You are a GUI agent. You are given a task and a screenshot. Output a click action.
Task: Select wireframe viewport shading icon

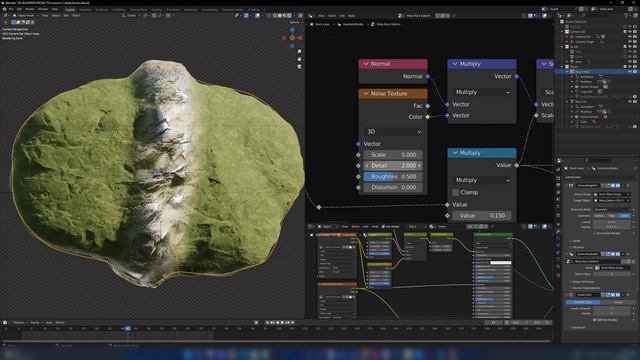point(275,16)
